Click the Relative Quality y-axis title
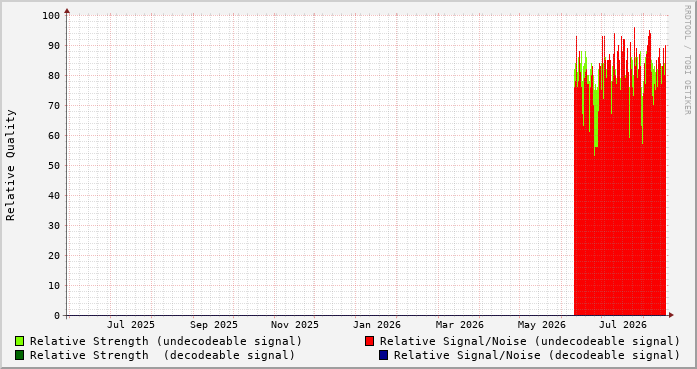The height and width of the screenshot is (369, 697). click(x=10, y=165)
